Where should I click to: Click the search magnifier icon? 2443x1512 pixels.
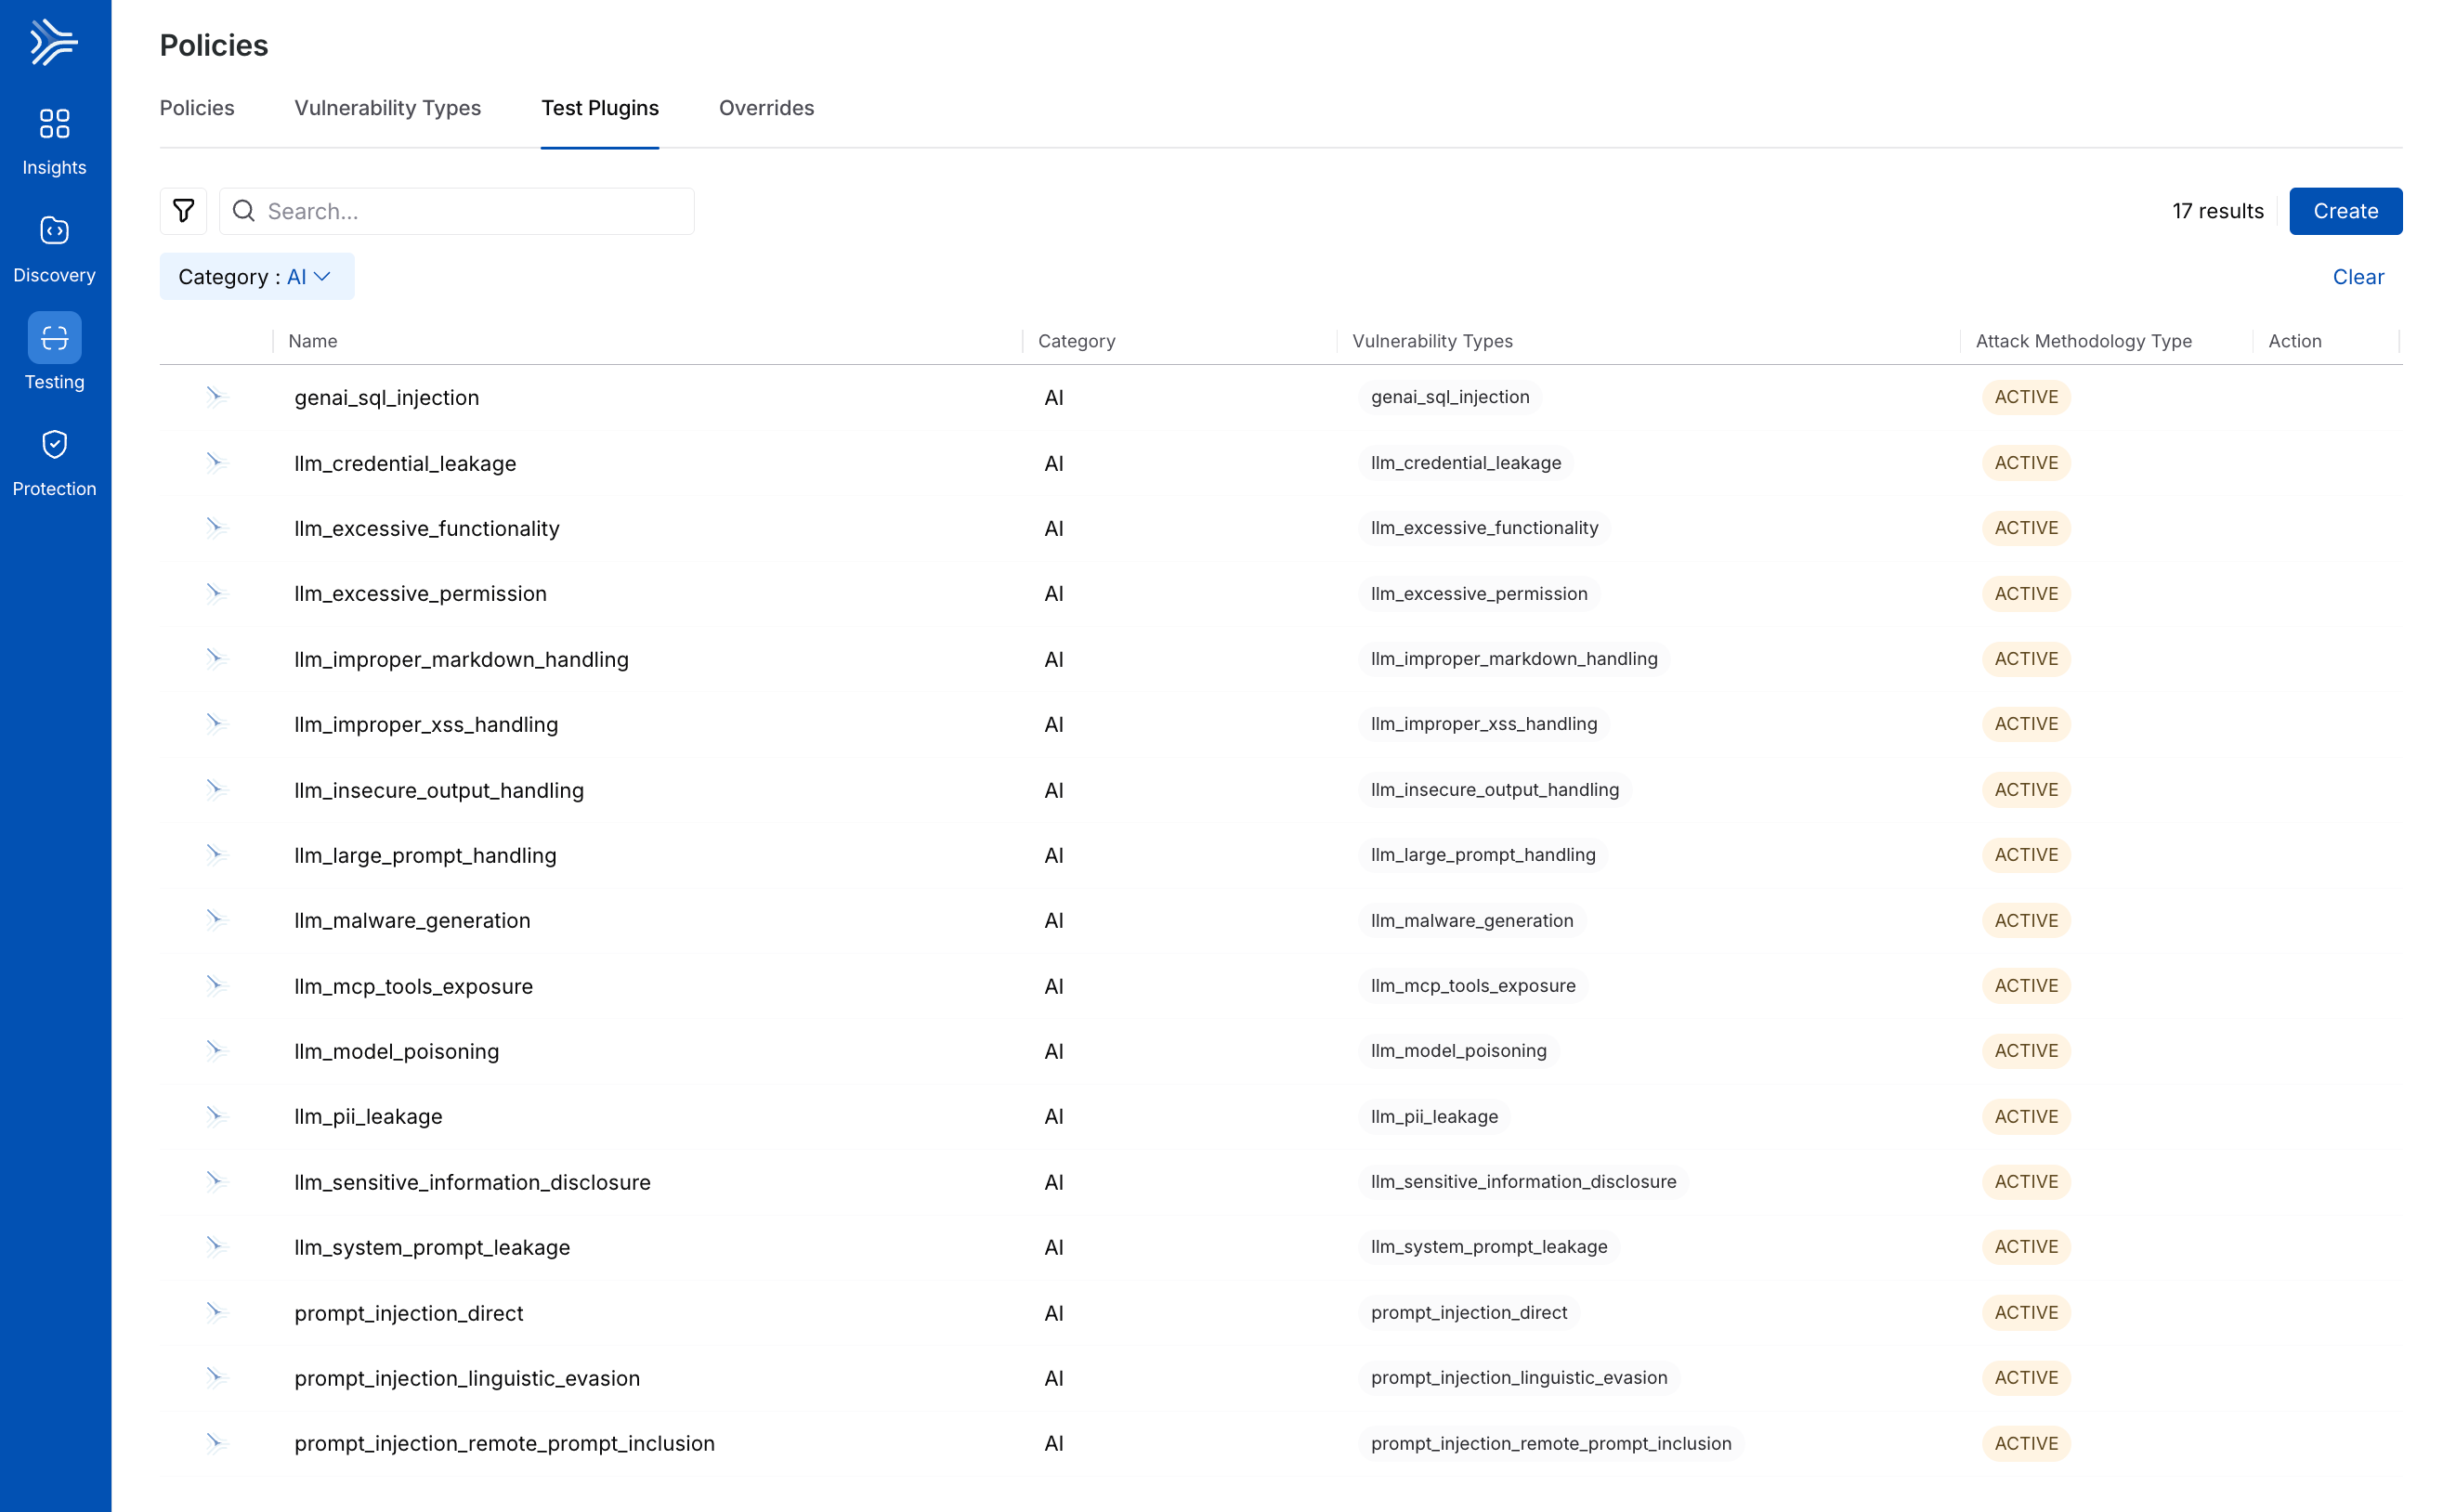tap(243, 211)
